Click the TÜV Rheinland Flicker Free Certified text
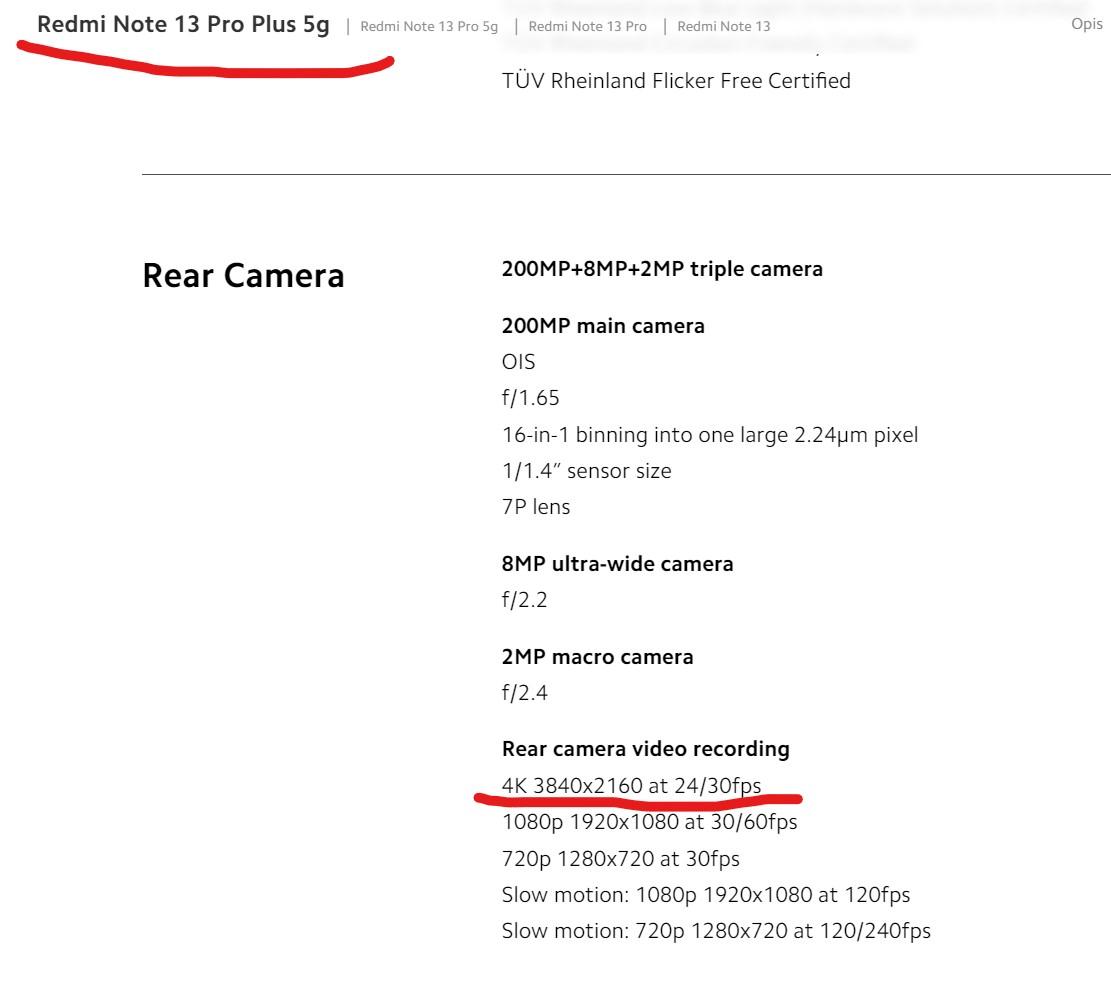 click(676, 81)
